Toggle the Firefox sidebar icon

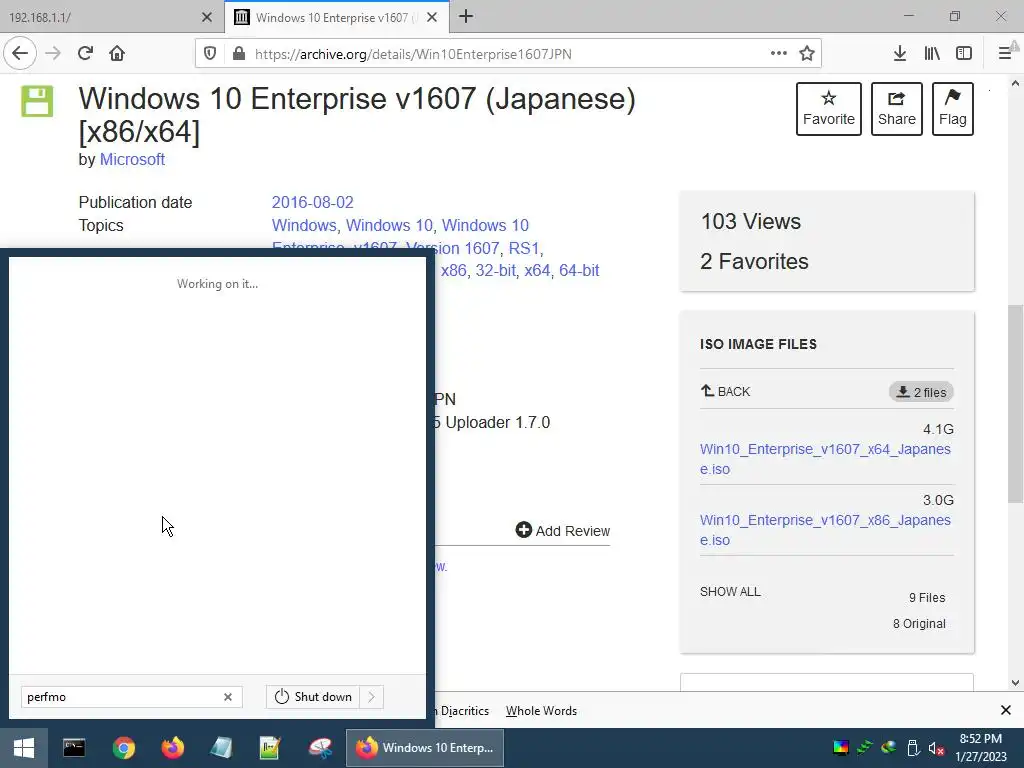(x=964, y=54)
